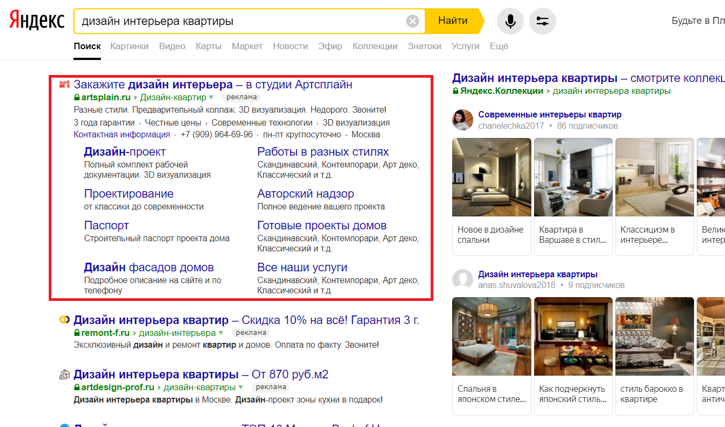Open anas.shuvalova2018 profile avatar
The width and height of the screenshot is (725, 427).
(462, 279)
